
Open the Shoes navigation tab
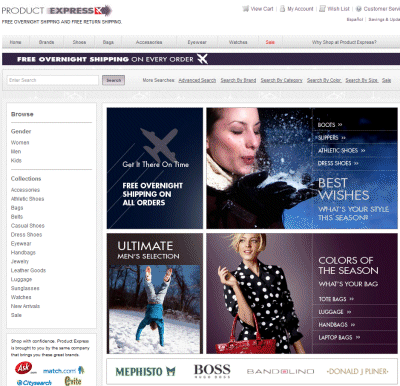tap(79, 42)
